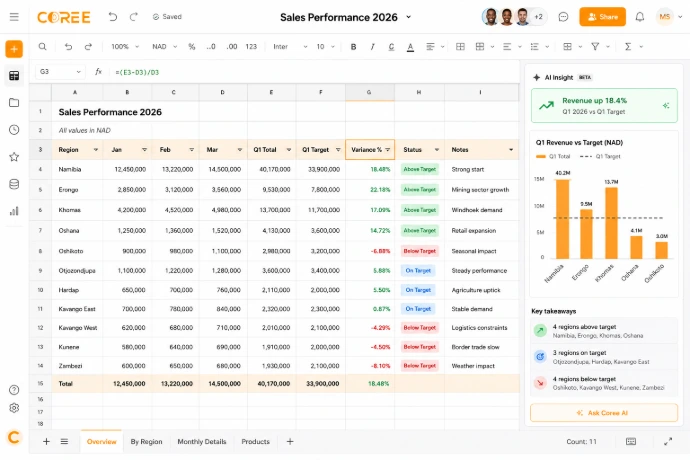
Task: Open notifications bell icon
Action: pos(640,17)
